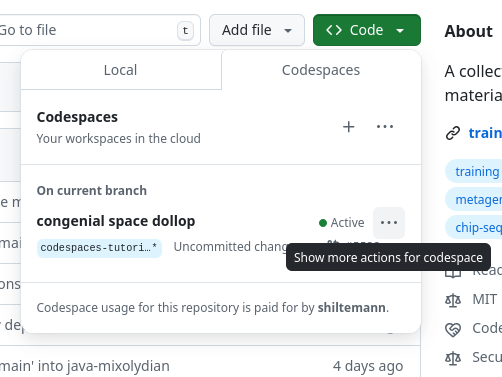Image resolution: width=502 pixels, height=377 pixels.
Task: Open Codespaces header three-dot options menu
Action: (385, 127)
